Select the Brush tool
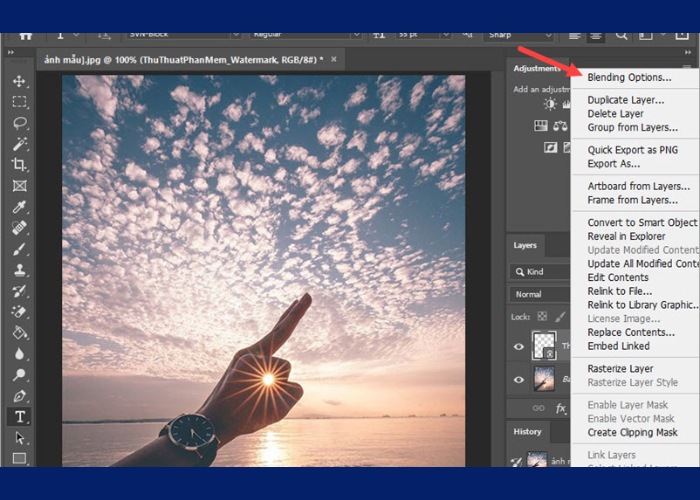Screen dimensions: 700x500 [x=19, y=249]
